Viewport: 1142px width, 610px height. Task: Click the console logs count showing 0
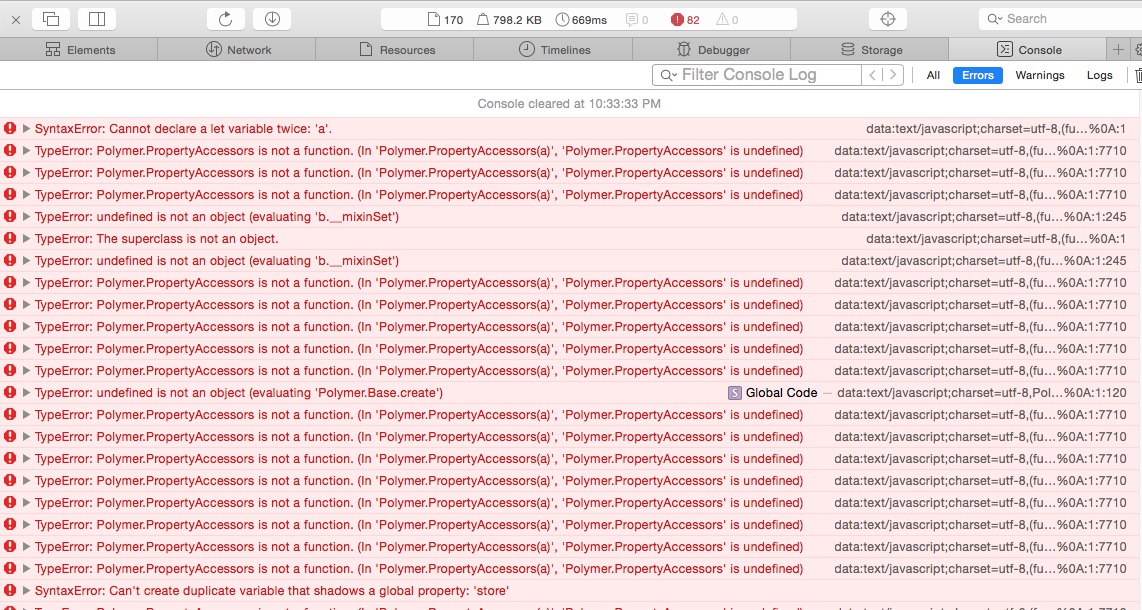(x=637, y=20)
